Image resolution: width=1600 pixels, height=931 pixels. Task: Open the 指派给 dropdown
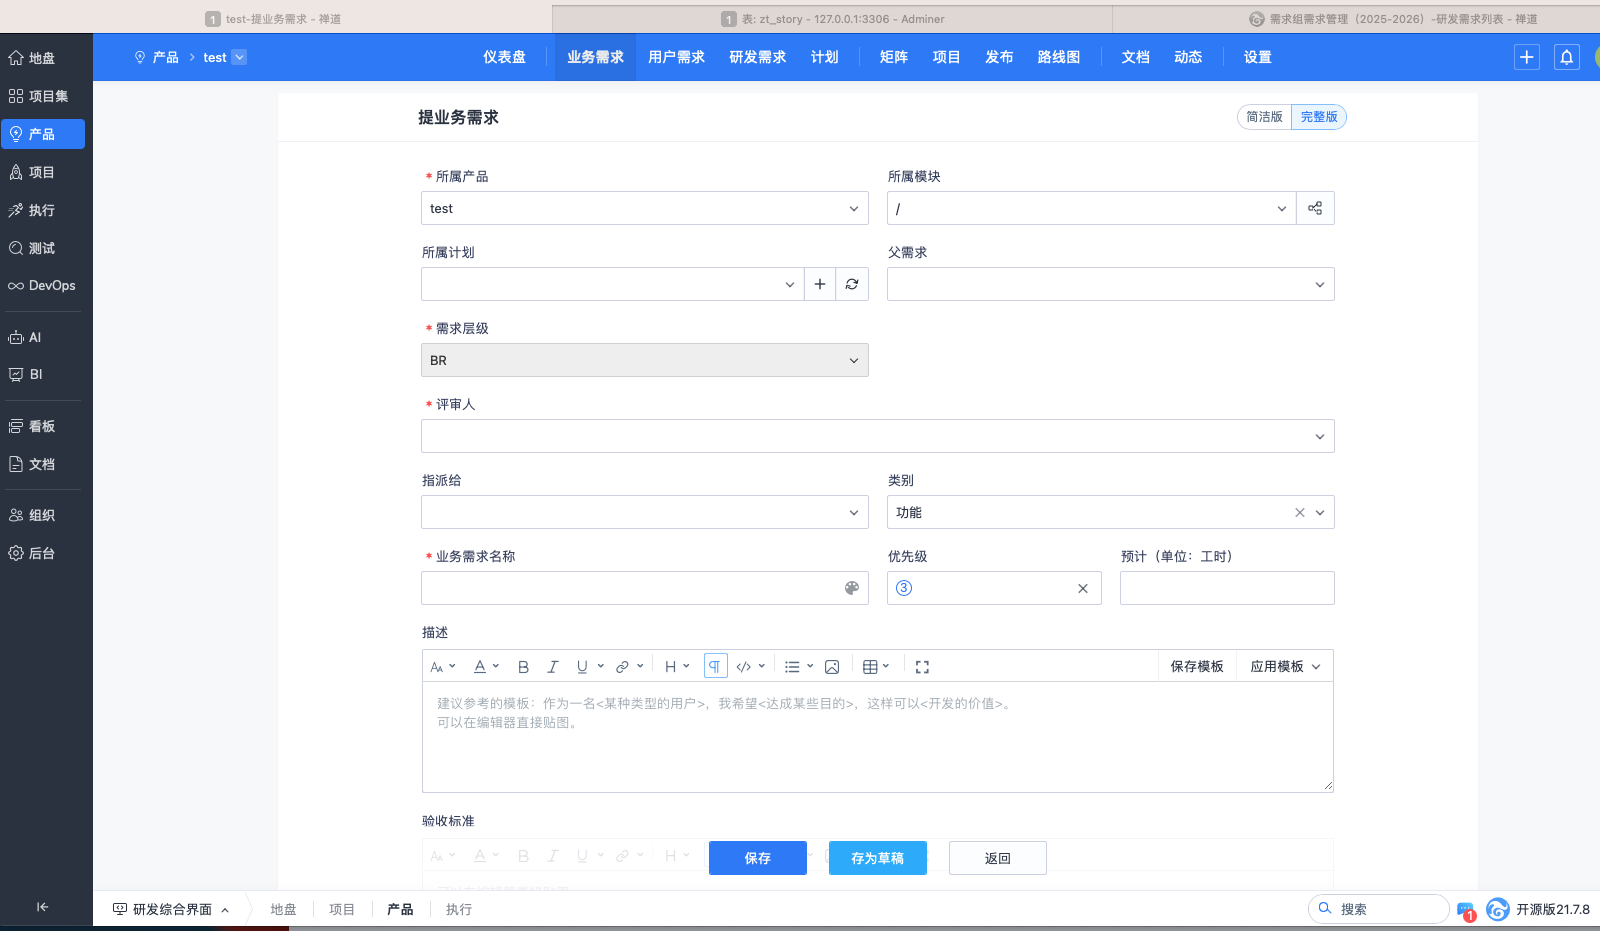coord(645,512)
